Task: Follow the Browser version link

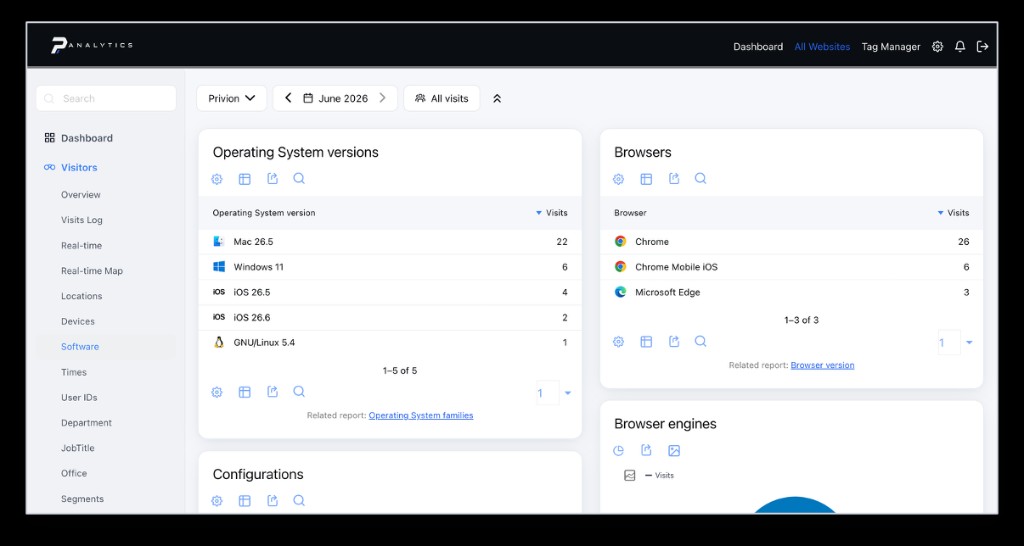Action: coord(822,365)
